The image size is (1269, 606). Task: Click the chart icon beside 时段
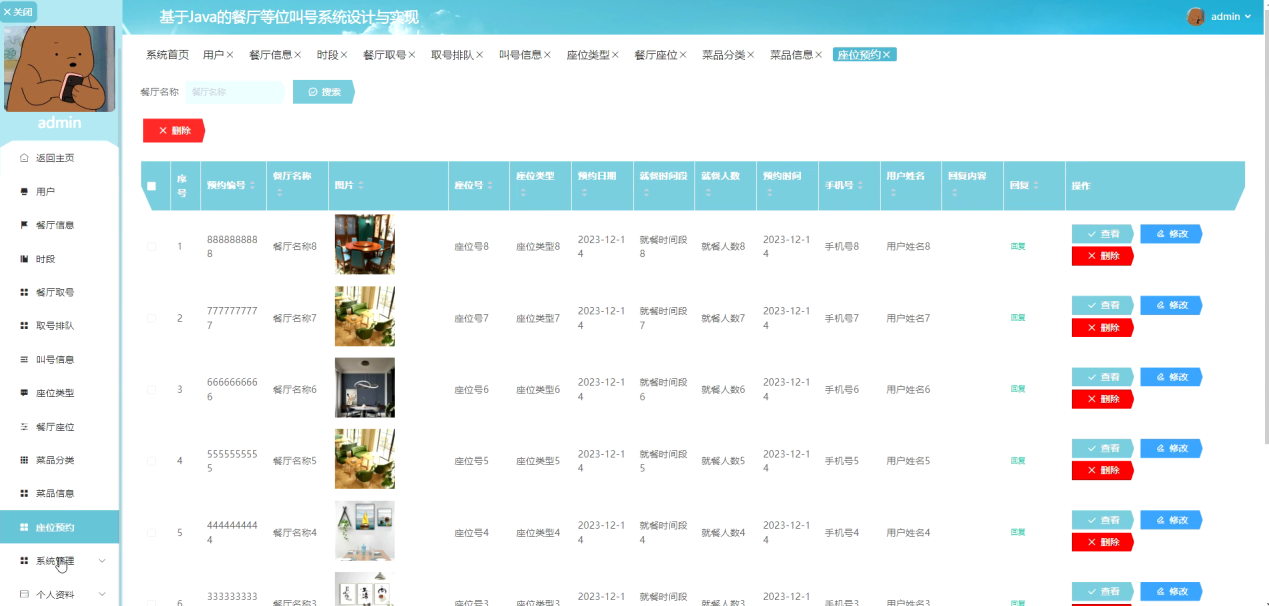tap(24, 259)
